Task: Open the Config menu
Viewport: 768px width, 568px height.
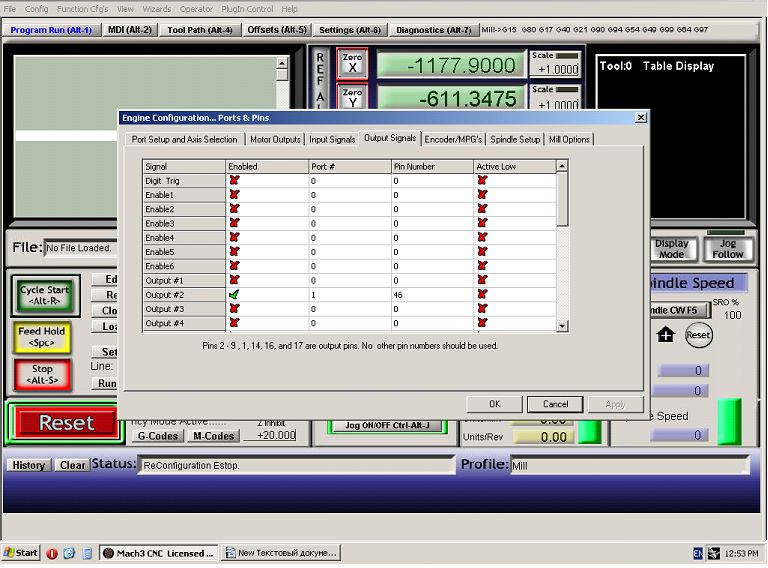Action: [x=36, y=9]
